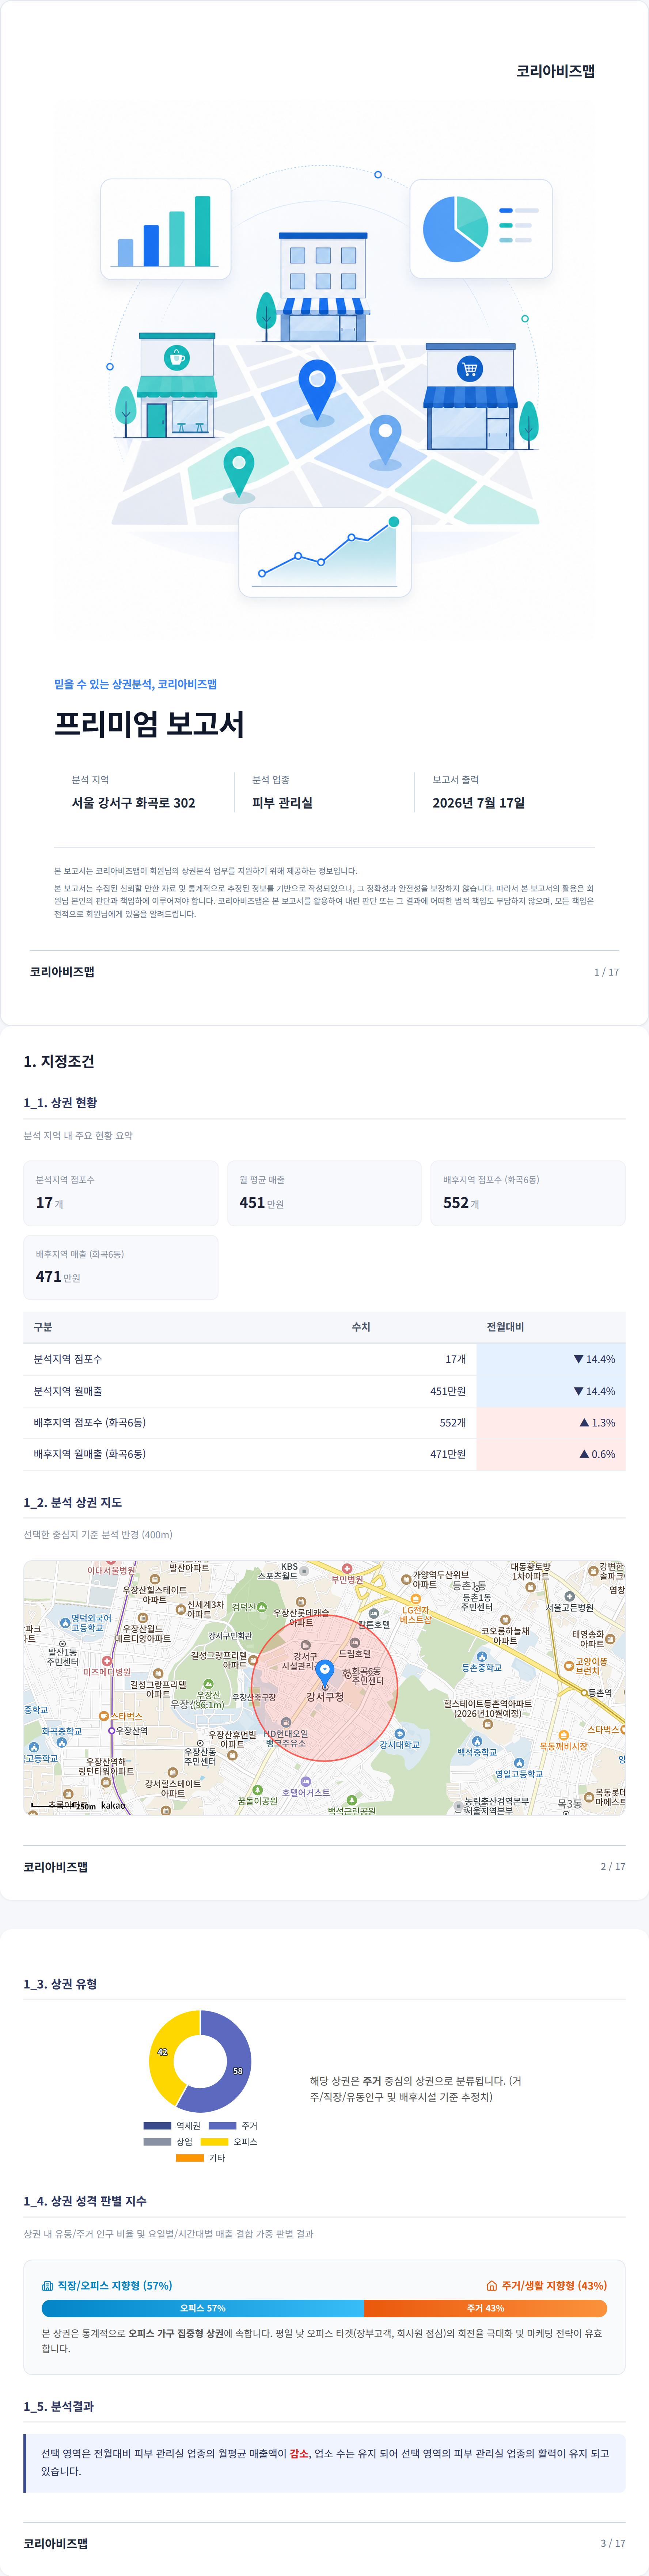Click the 451만원 value in table
Viewport: 649px width, 2576px height.
point(448,1391)
